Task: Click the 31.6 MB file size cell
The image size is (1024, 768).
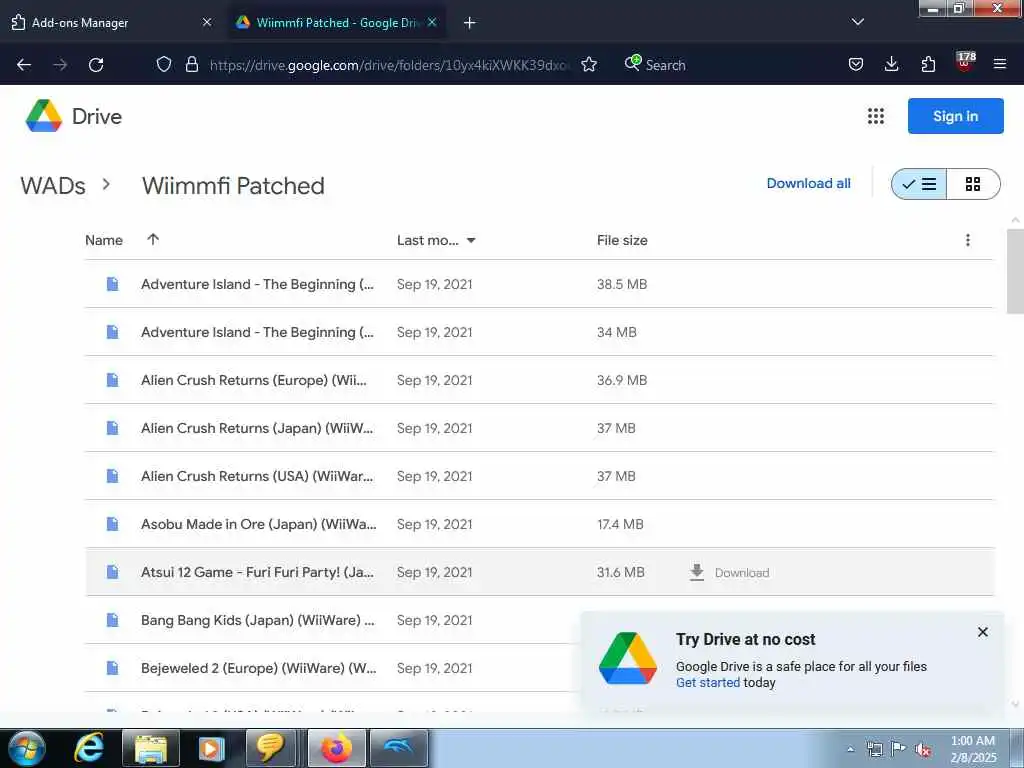Action: tap(620, 572)
